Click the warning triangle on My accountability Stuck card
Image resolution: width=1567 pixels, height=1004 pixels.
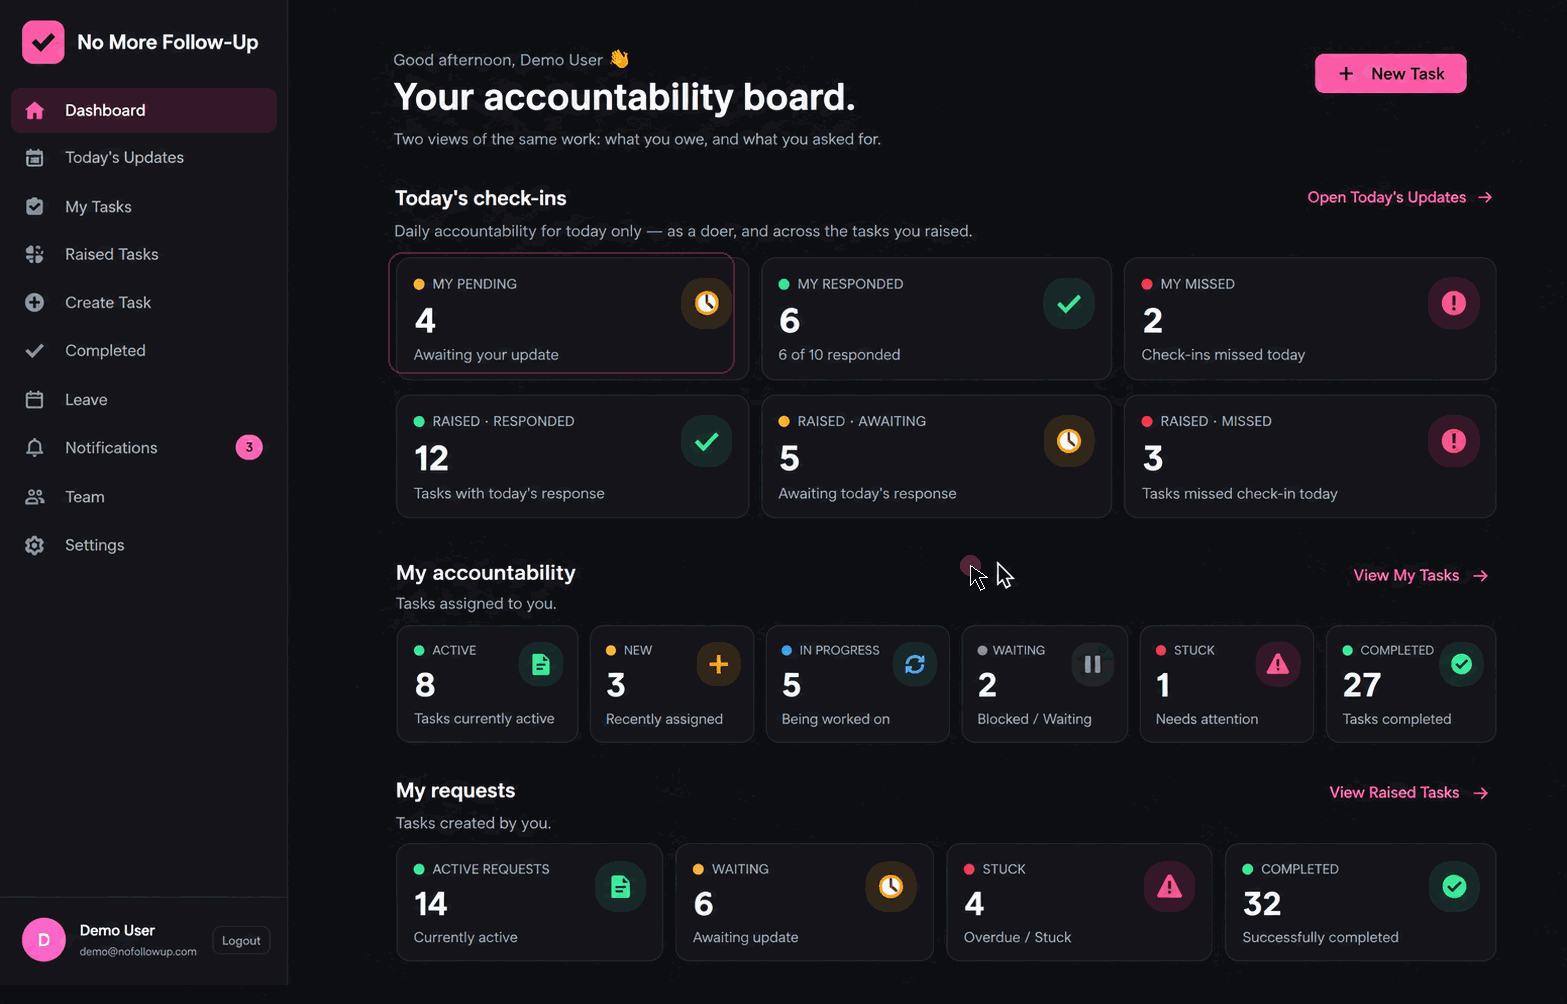click(x=1278, y=665)
